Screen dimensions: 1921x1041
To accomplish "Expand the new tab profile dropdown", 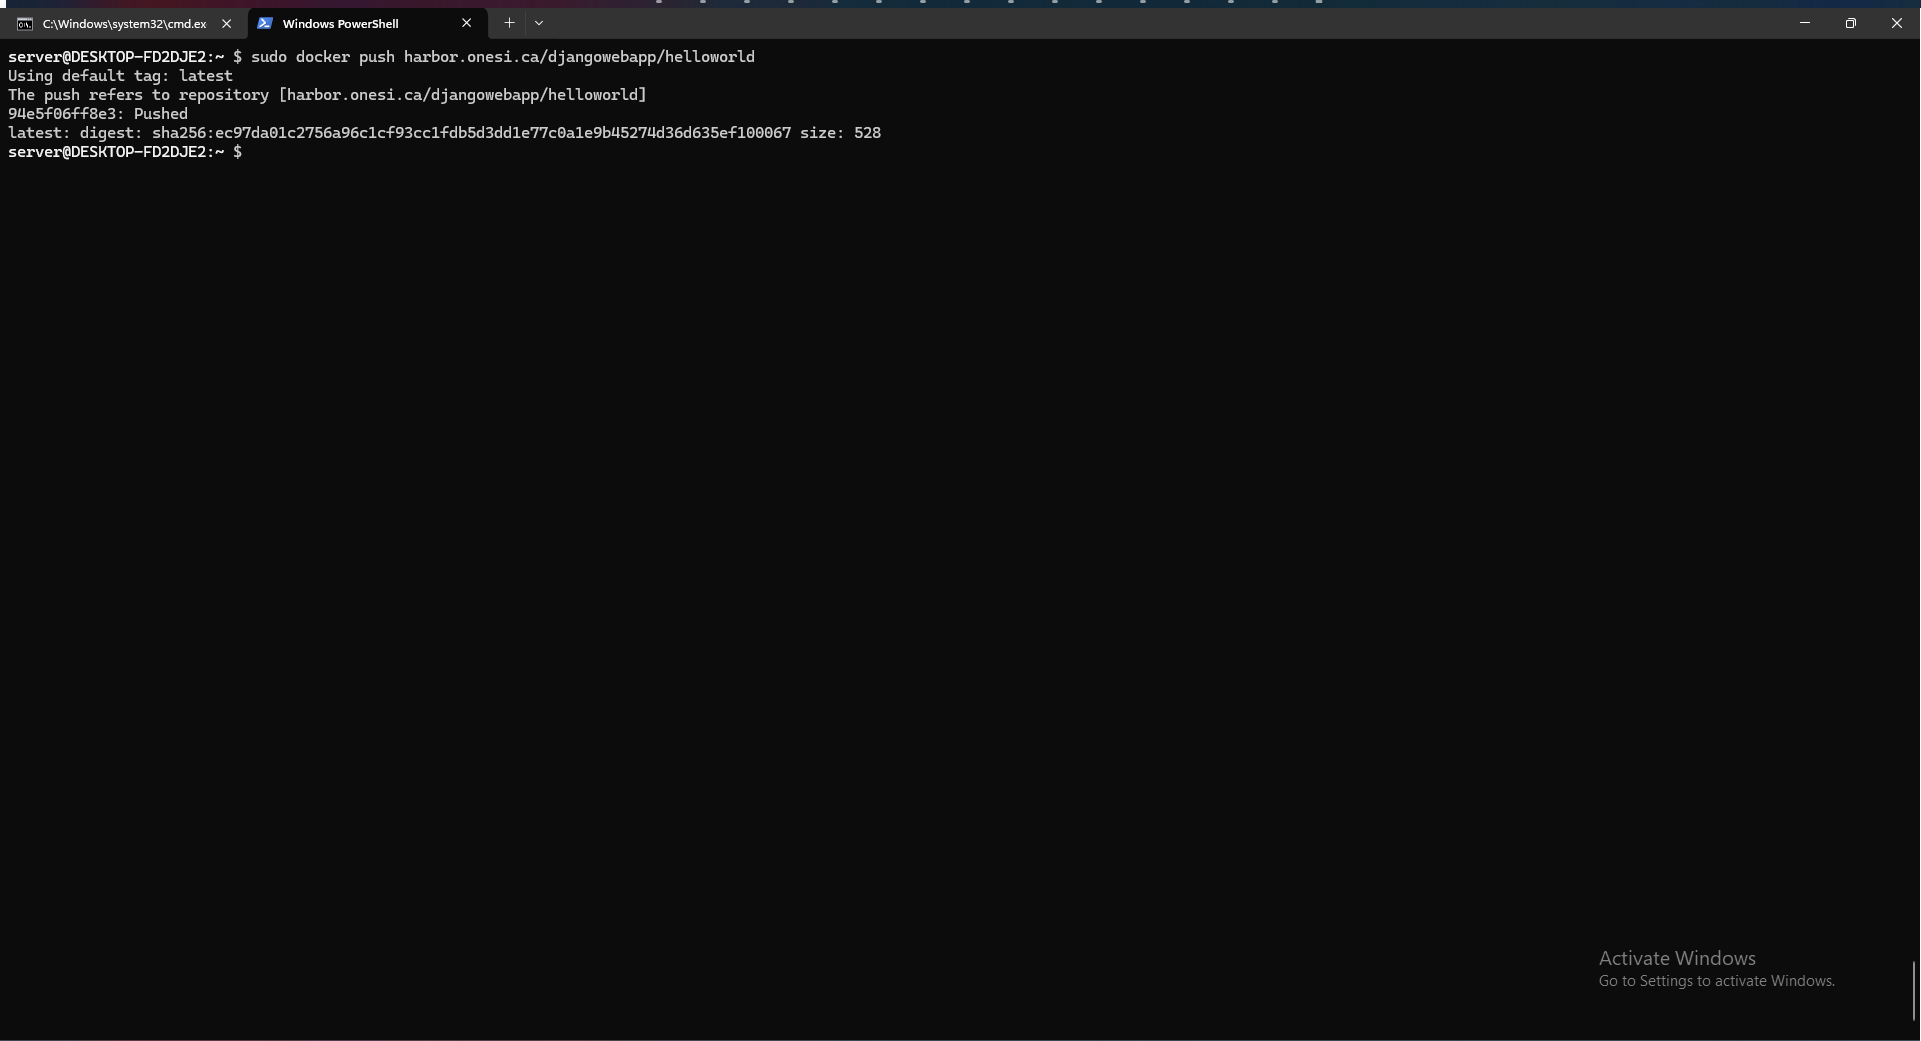I will [539, 23].
